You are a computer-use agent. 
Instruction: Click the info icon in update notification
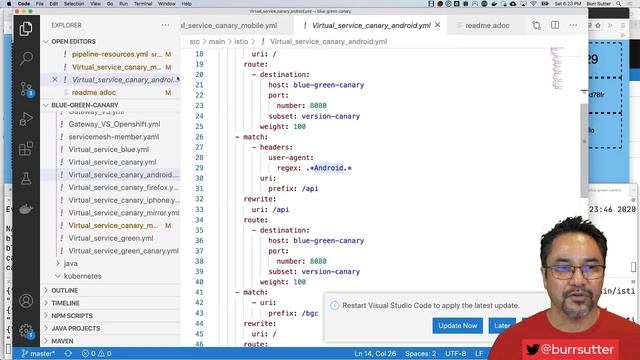coord(335,305)
